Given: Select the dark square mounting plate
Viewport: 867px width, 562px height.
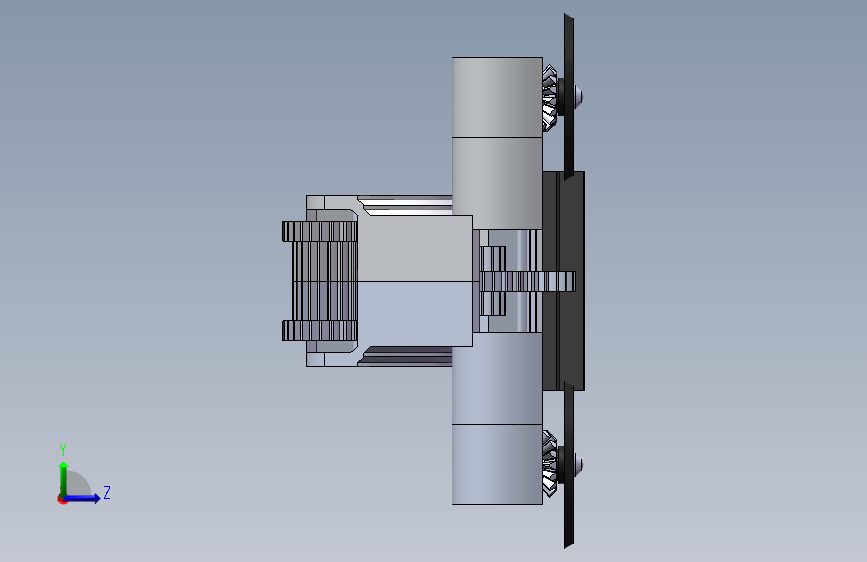Looking at the screenshot, I should pos(563,281).
